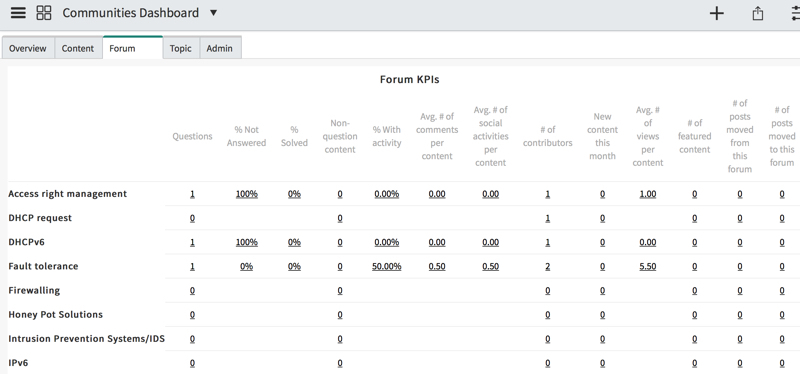The width and height of the screenshot is (800, 374).
Task: Switch to the Topic tab
Action: point(181,48)
